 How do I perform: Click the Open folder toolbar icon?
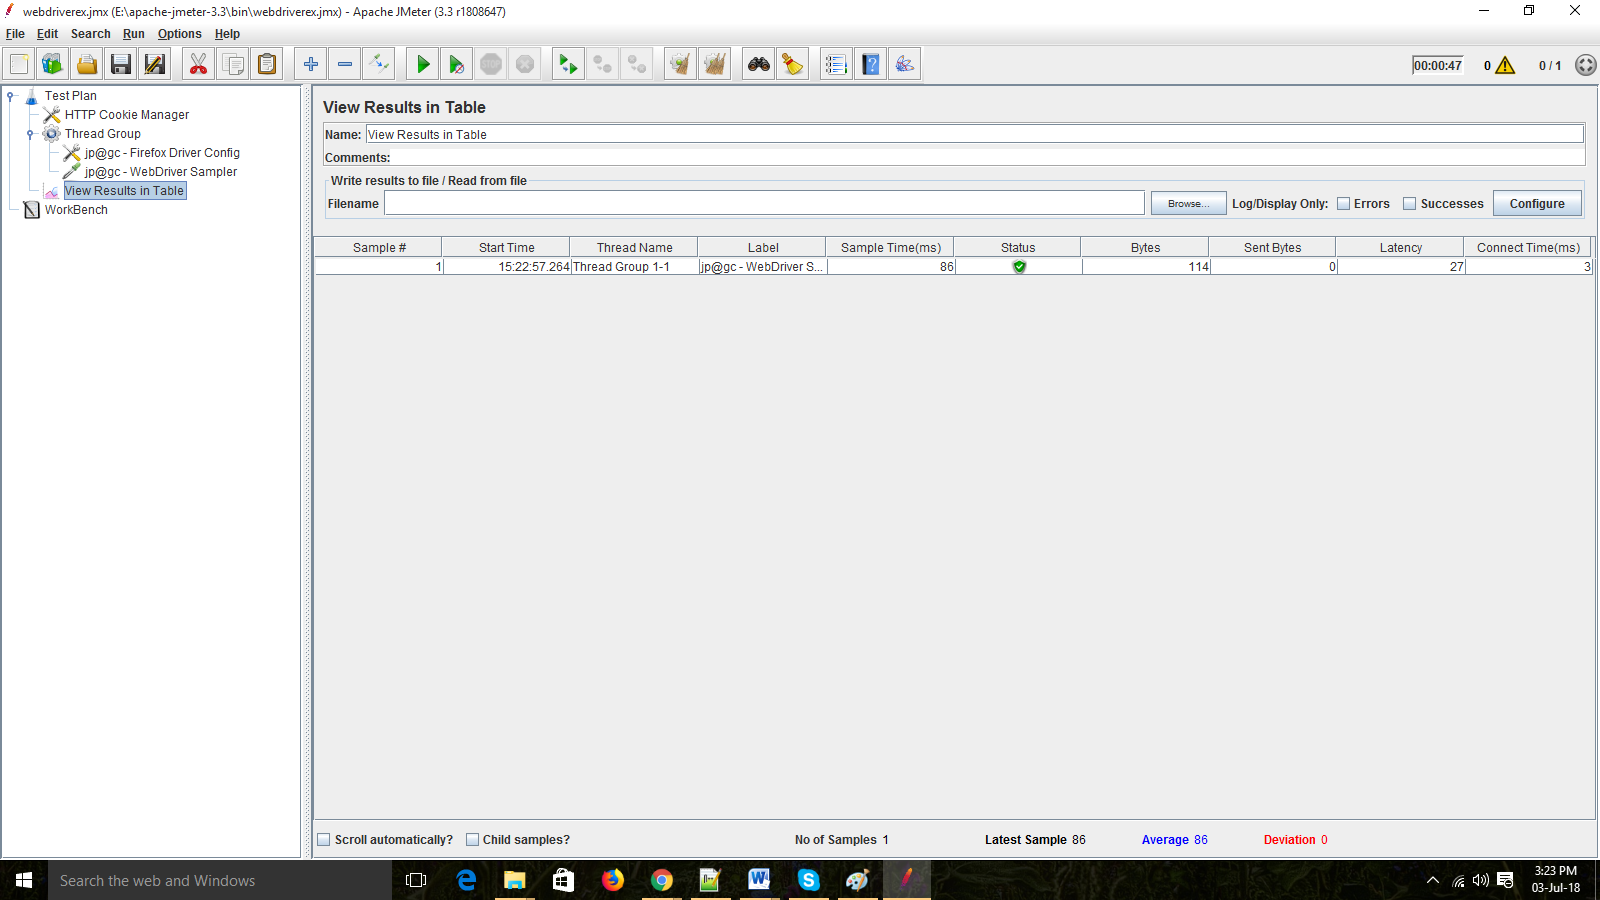[87, 64]
